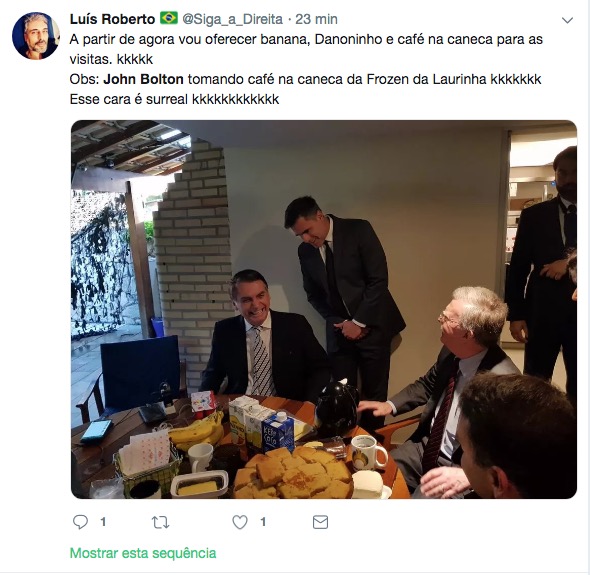Expand the tweet options chevron menu
The width and height of the screenshot is (590, 575).
point(567,20)
